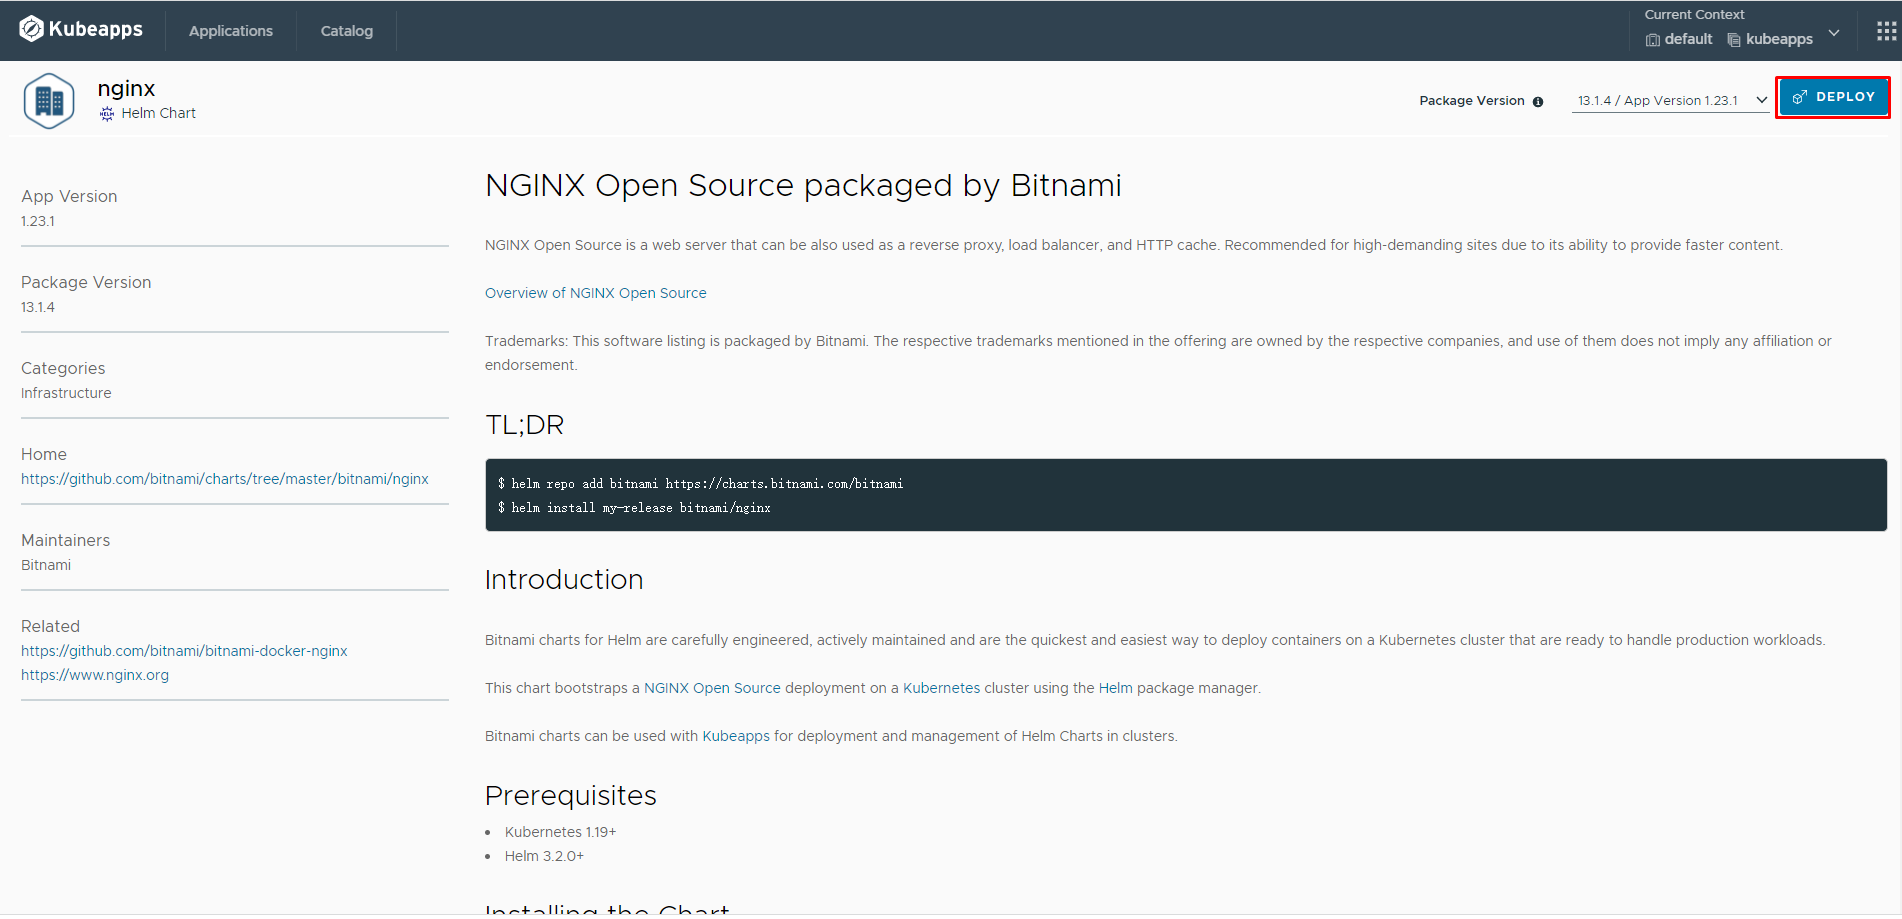This screenshot has height=919, width=1902.
Task: Click the 'default' cluster text
Action: pyautogui.click(x=1688, y=39)
